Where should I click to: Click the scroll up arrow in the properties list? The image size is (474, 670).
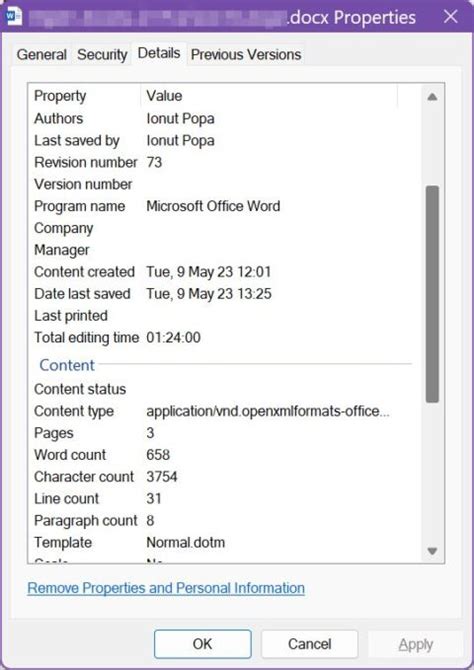432,97
